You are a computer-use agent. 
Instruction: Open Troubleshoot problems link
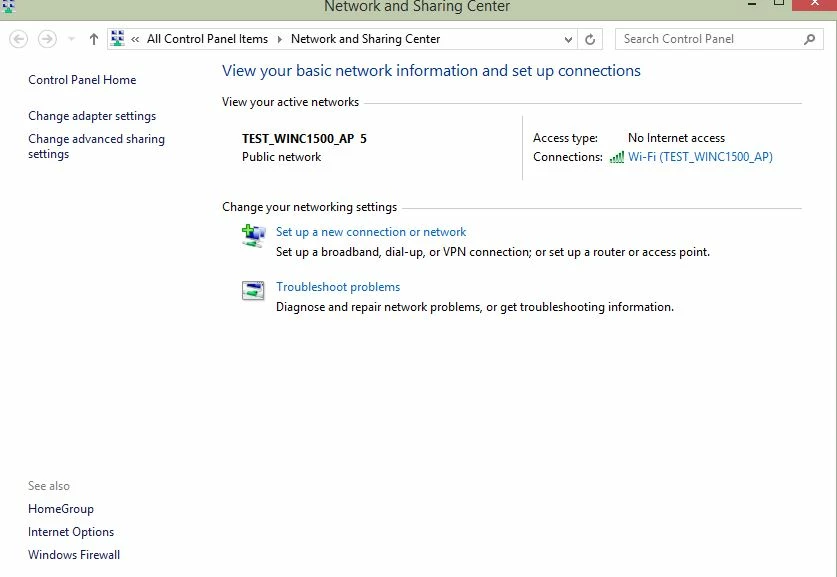coord(338,287)
